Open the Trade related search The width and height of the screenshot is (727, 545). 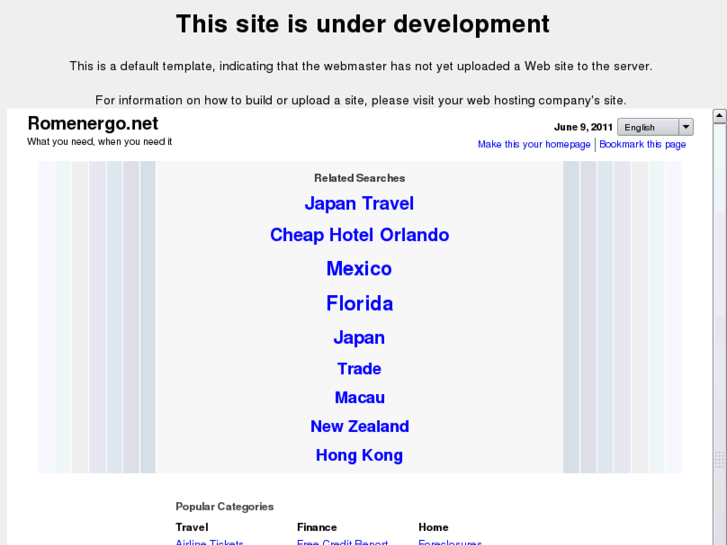point(359,369)
